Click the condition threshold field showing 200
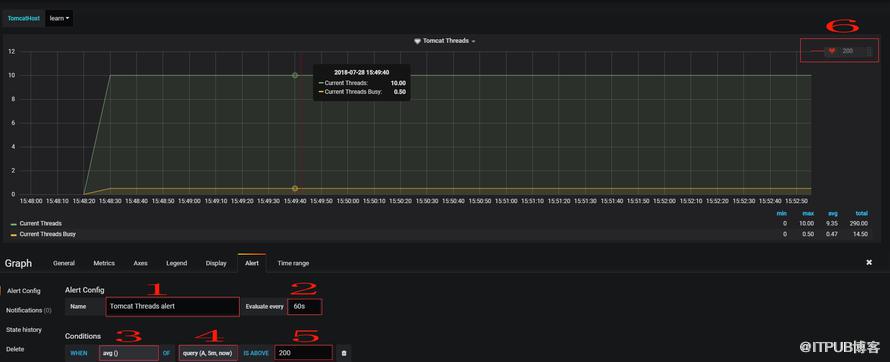This screenshot has height=362, width=890. (x=304, y=353)
